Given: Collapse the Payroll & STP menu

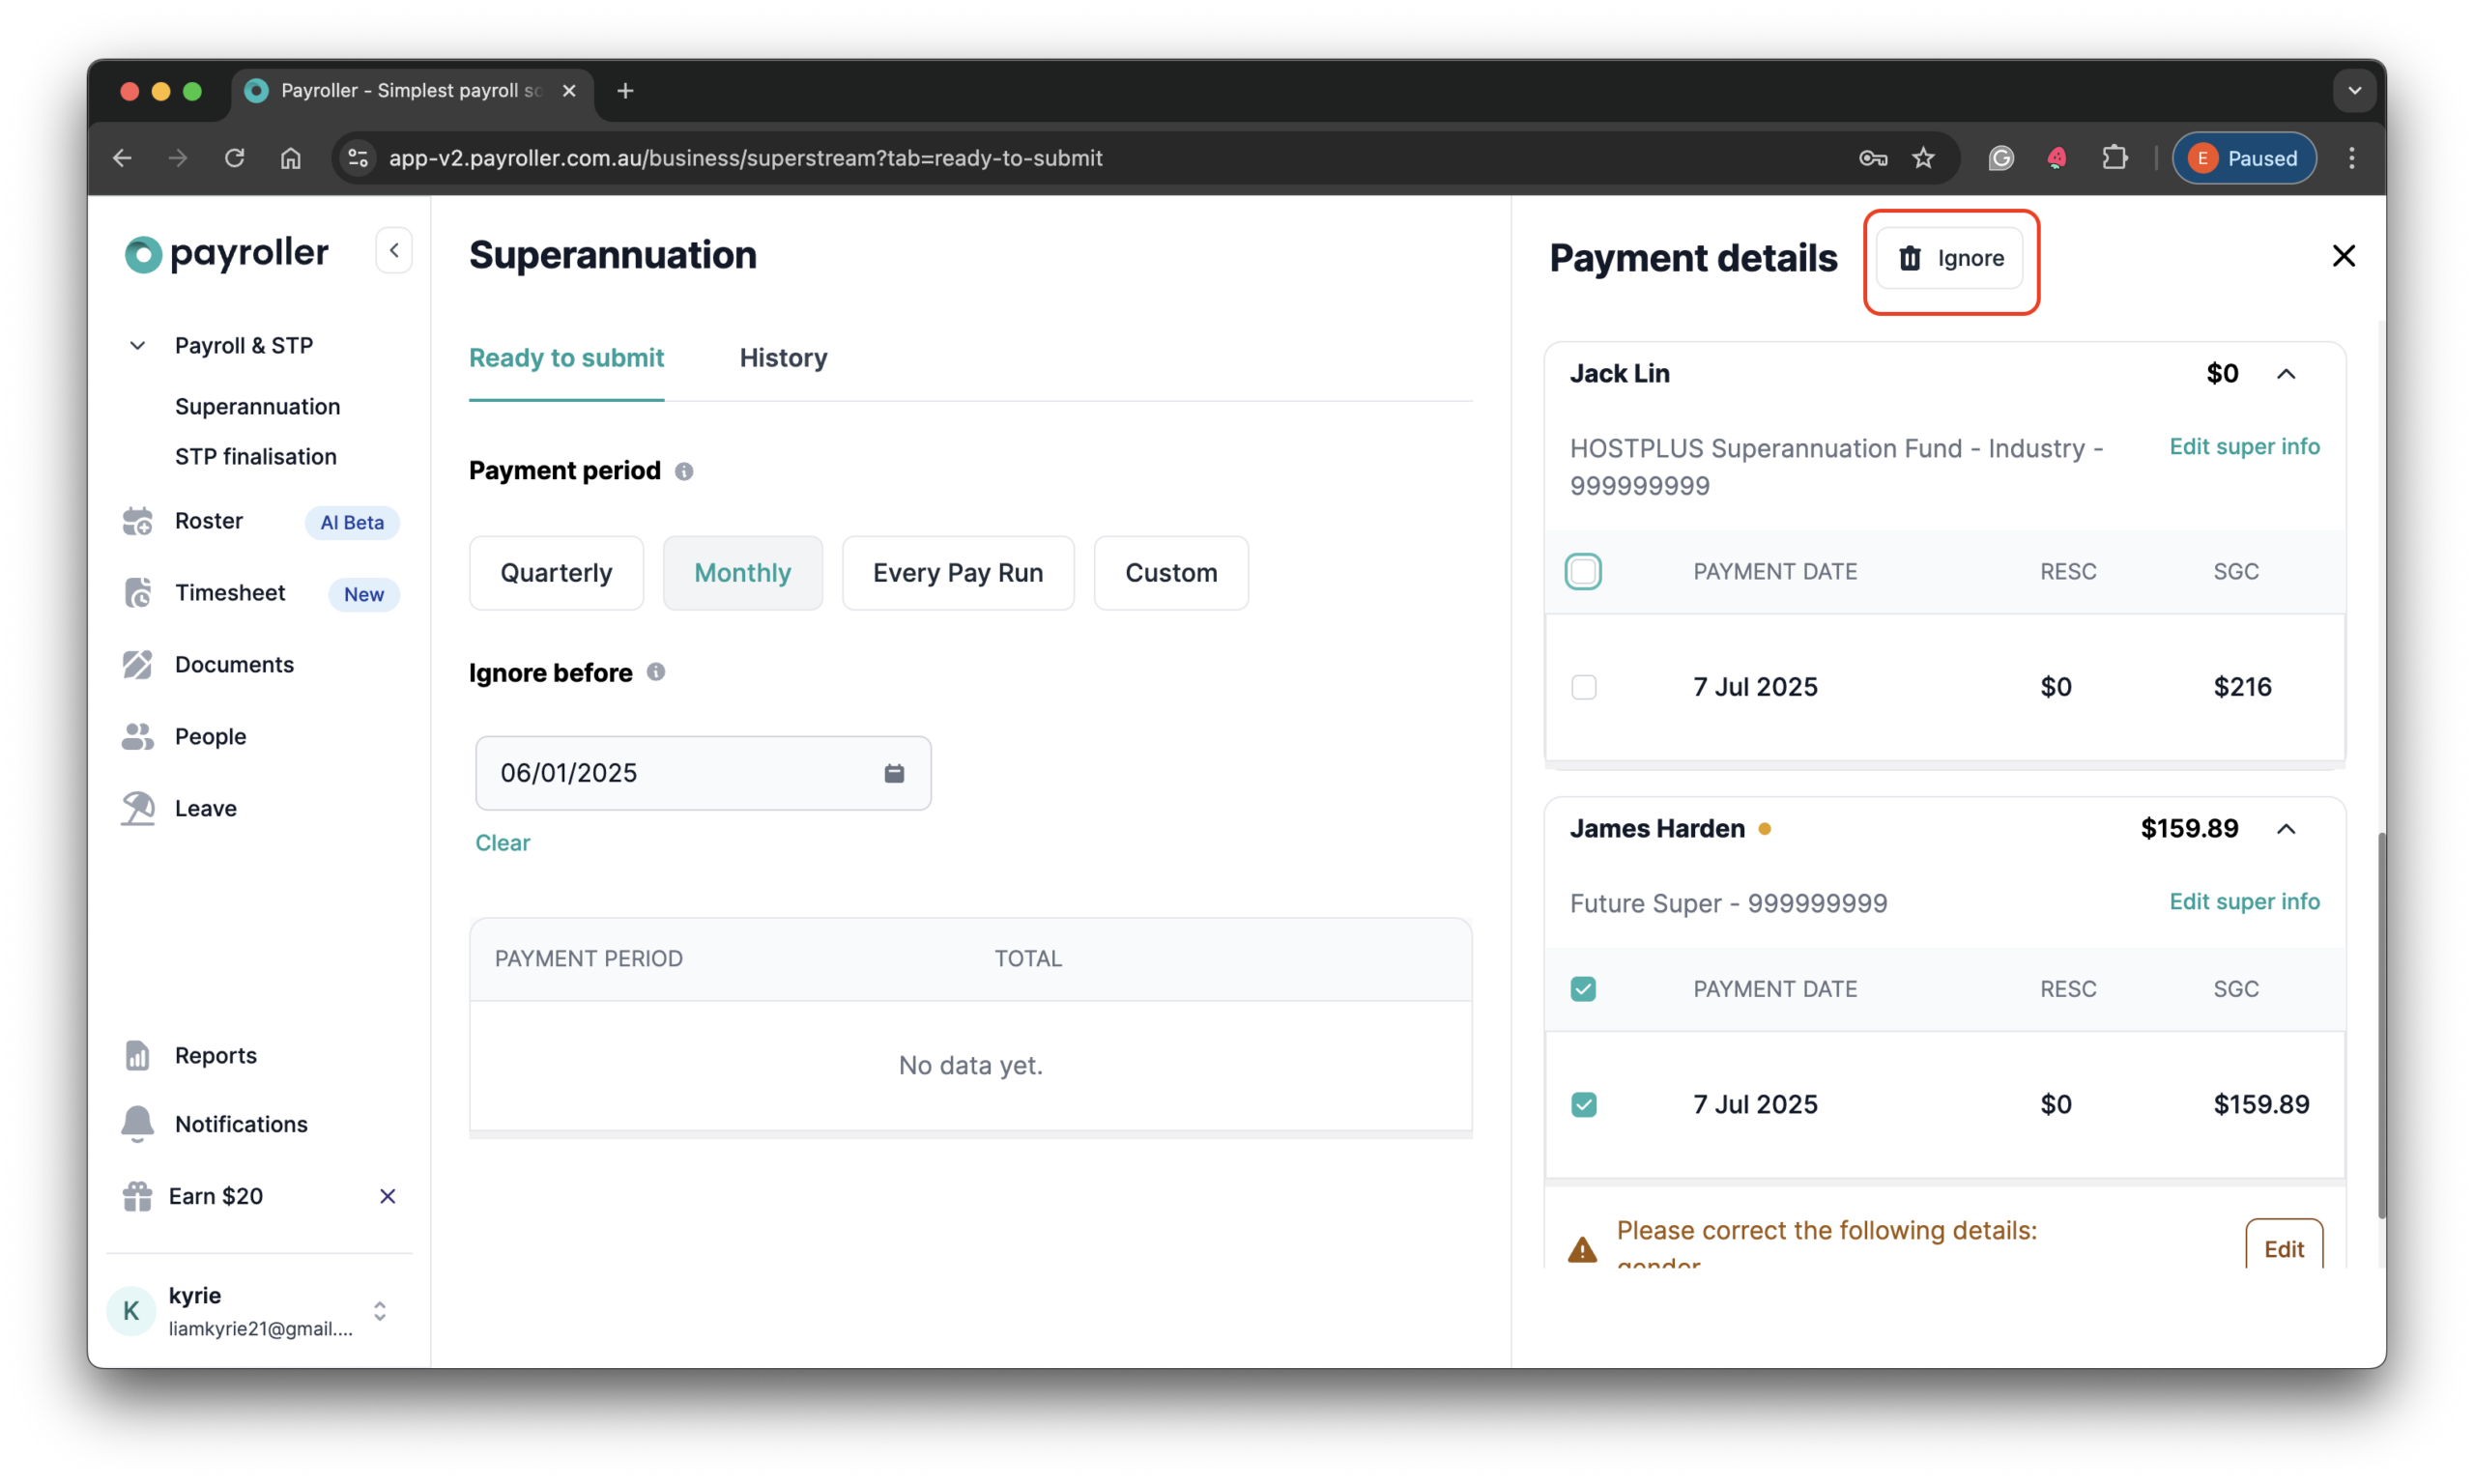Looking at the screenshot, I should coord(138,346).
